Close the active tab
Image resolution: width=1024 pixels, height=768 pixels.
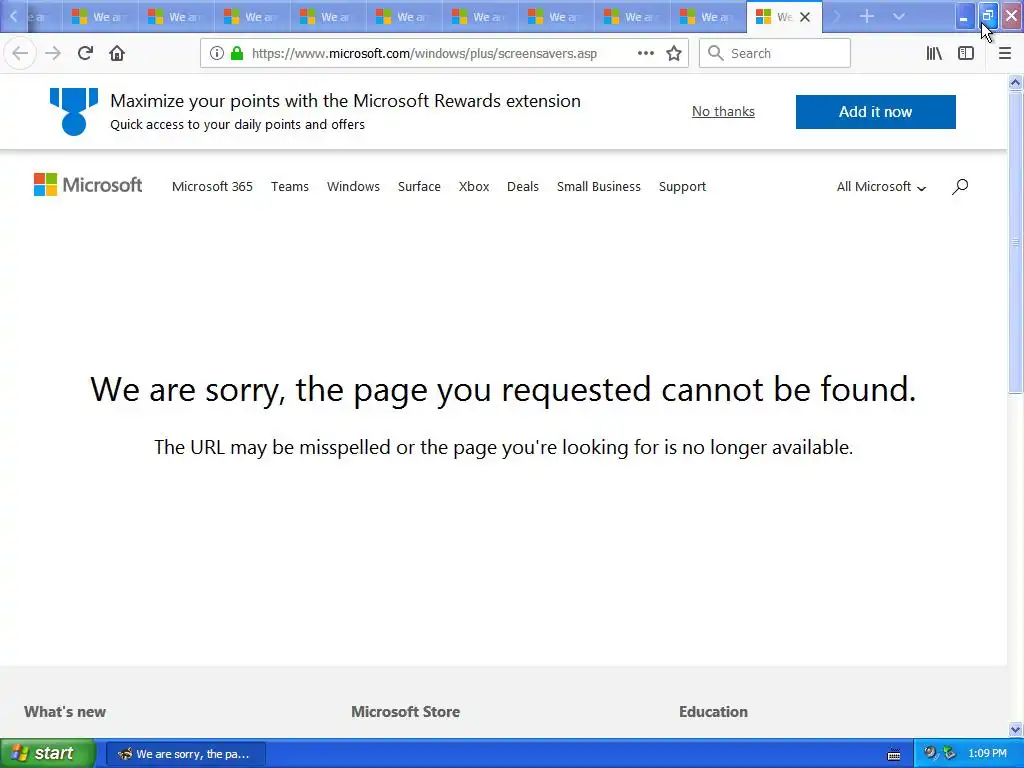click(x=805, y=17)
